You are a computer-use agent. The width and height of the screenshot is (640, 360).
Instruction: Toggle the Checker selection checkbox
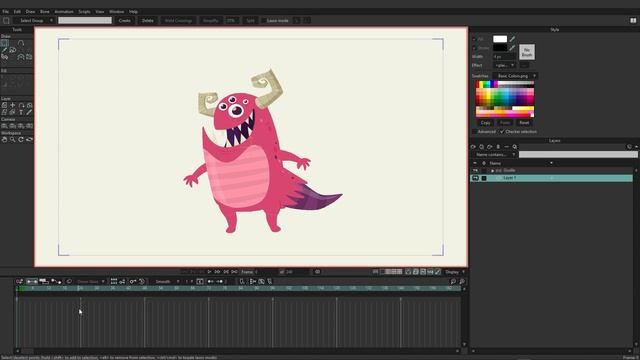pos(502,132)
